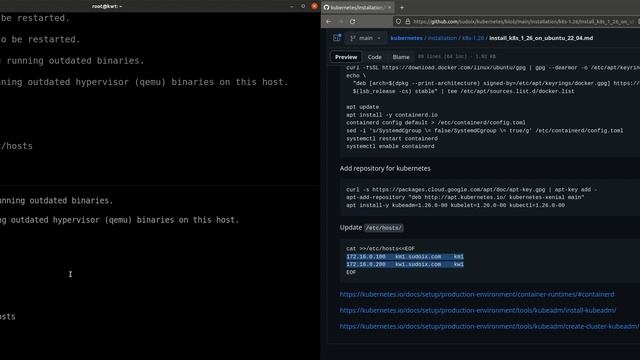640x360 pixels.
Task: Click the 'apt install -y containerd.io' line
Action: point(392,115)
